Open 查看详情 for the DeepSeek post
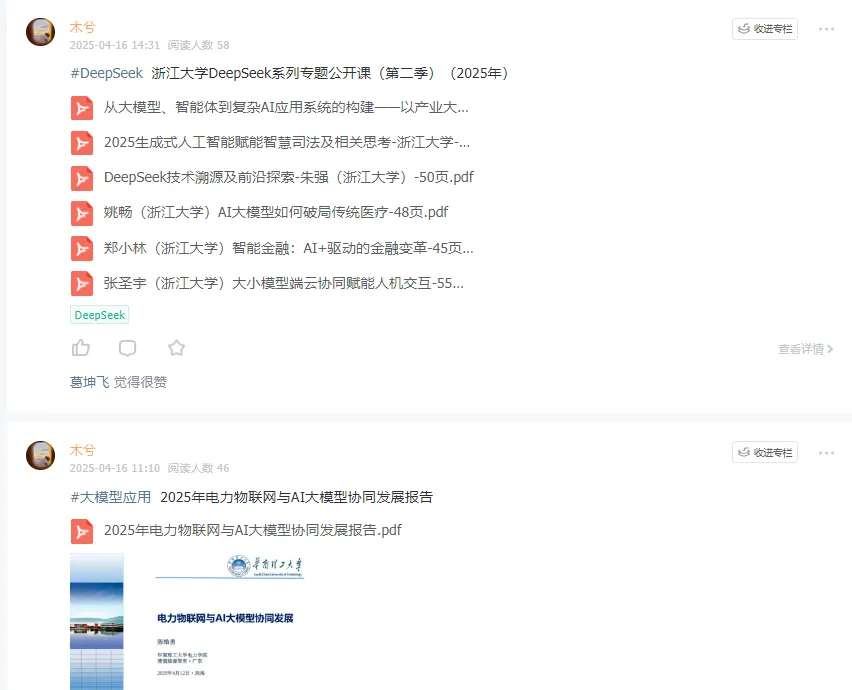Viewport: 852px width, 690px height. coord(806,349)
